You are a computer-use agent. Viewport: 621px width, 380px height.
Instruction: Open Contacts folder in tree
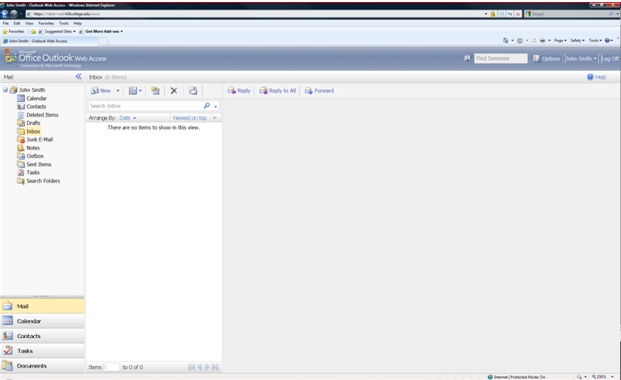36,107
